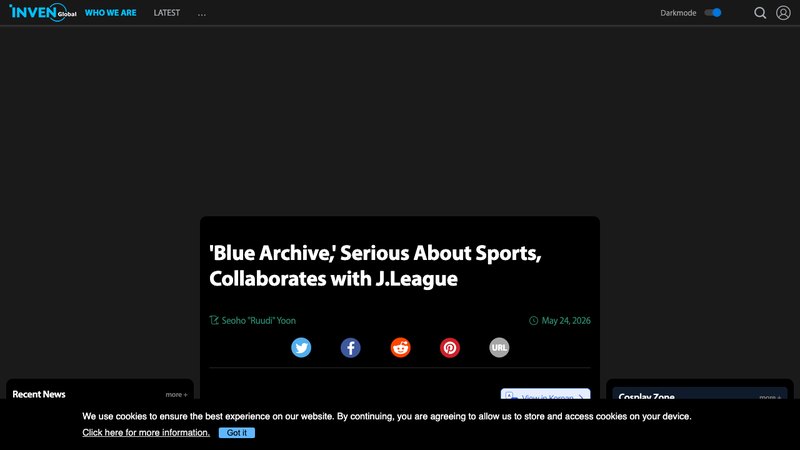
Task: Open the WHO WE ARE menu
Action: (x=111, y=13)
